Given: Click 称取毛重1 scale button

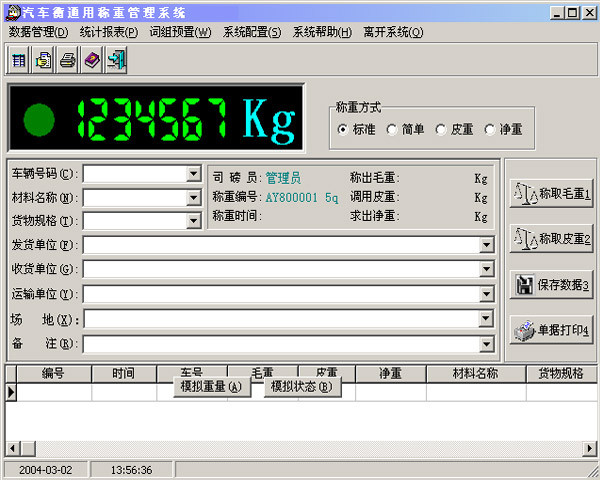Looking at the screenshot, I should click(x=551, y=193).
